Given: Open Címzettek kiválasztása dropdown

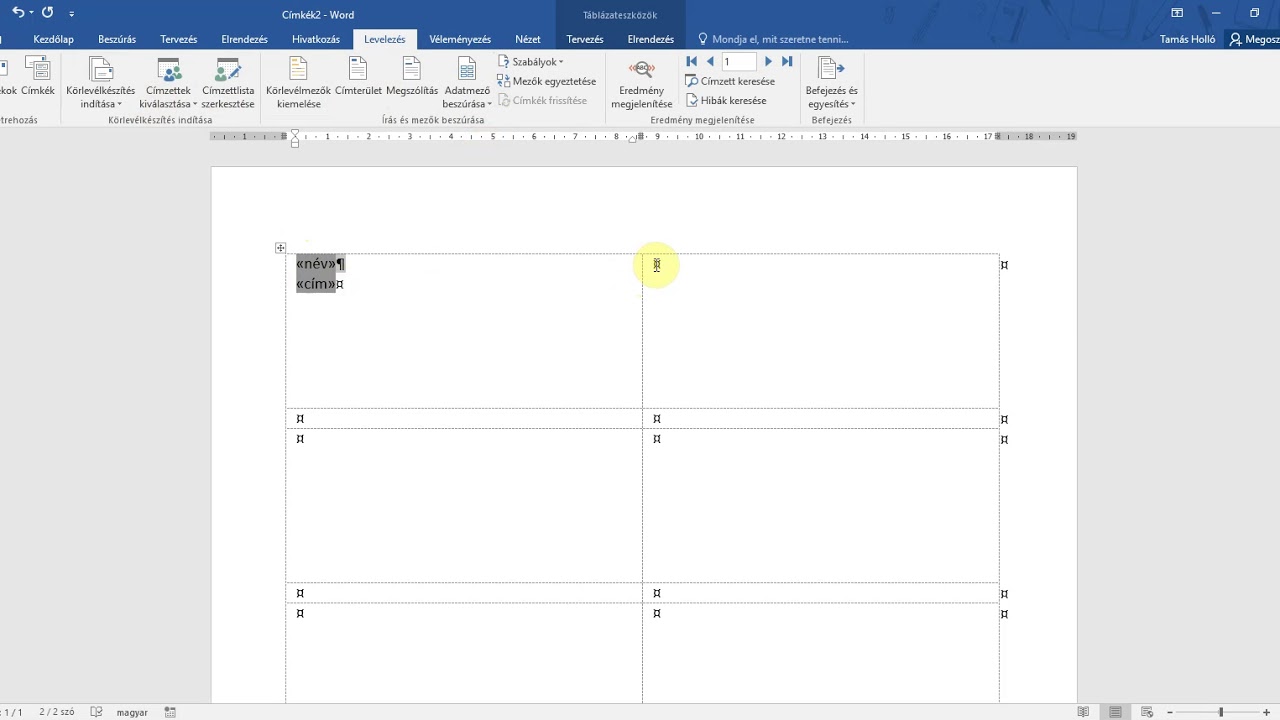Looking at the screenshot, I should pos(168,82).
